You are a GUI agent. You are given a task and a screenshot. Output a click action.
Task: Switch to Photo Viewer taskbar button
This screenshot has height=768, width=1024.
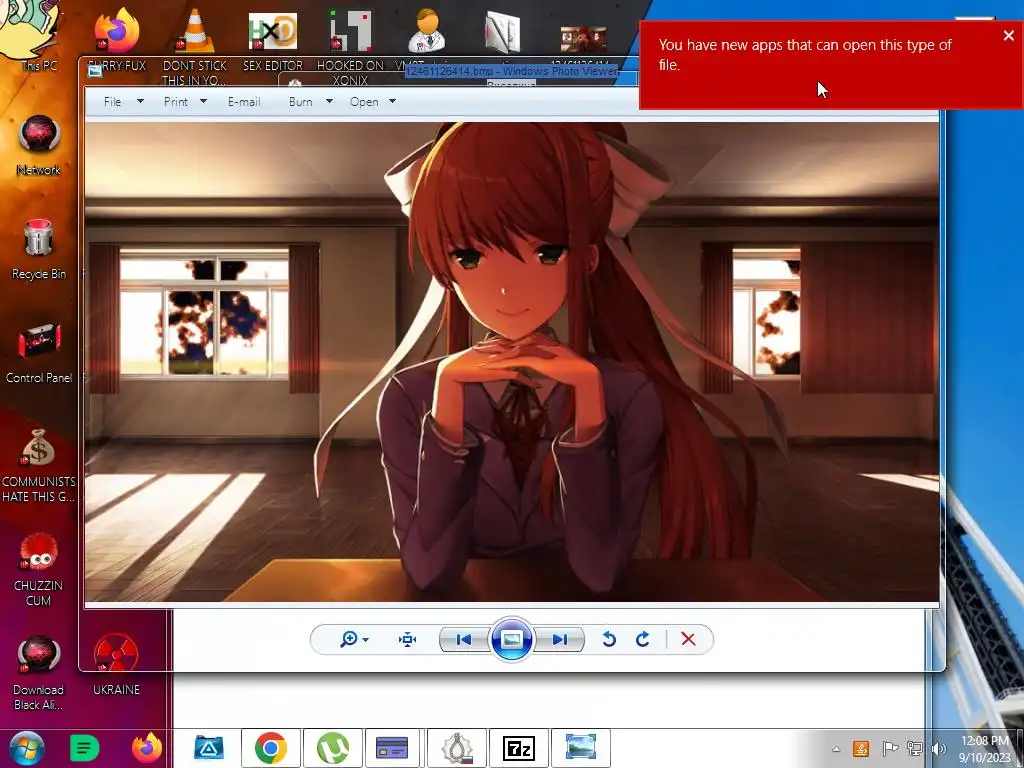(581, 748)
